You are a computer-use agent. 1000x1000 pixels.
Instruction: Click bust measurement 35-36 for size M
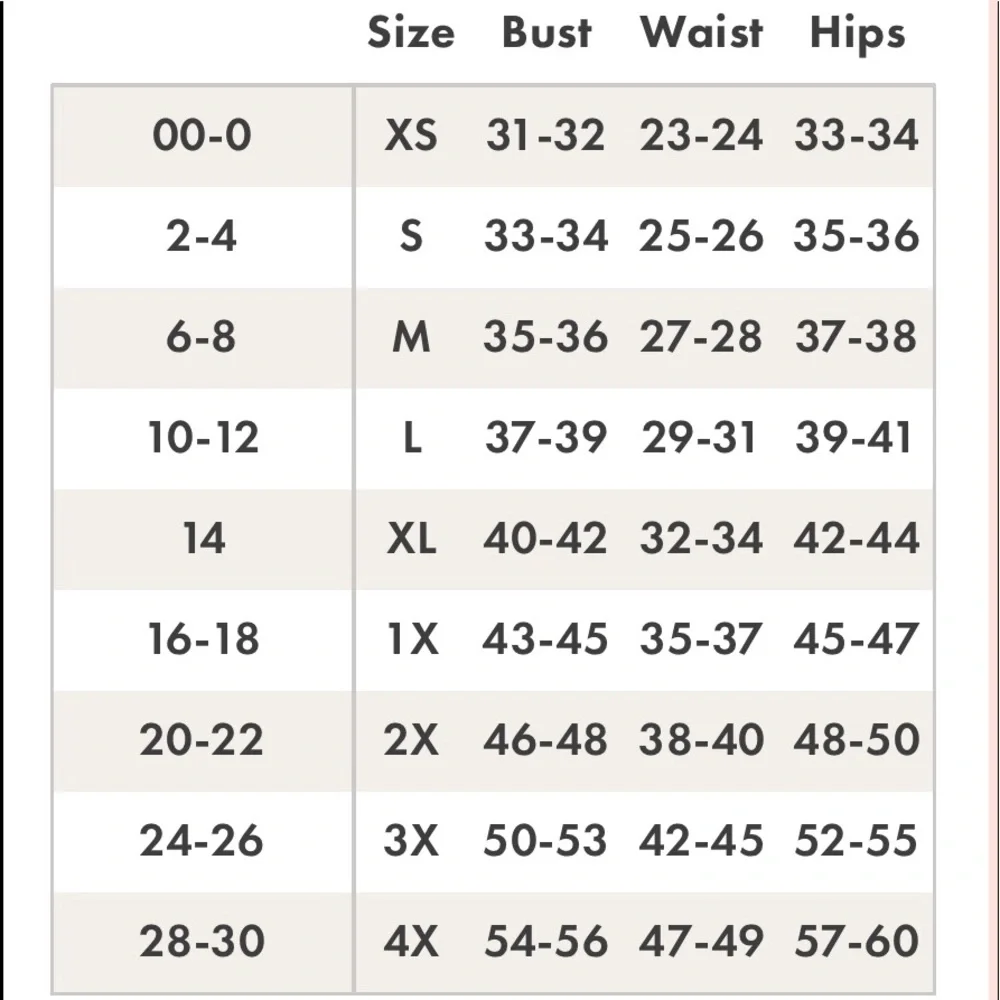[x=546, y=337]
